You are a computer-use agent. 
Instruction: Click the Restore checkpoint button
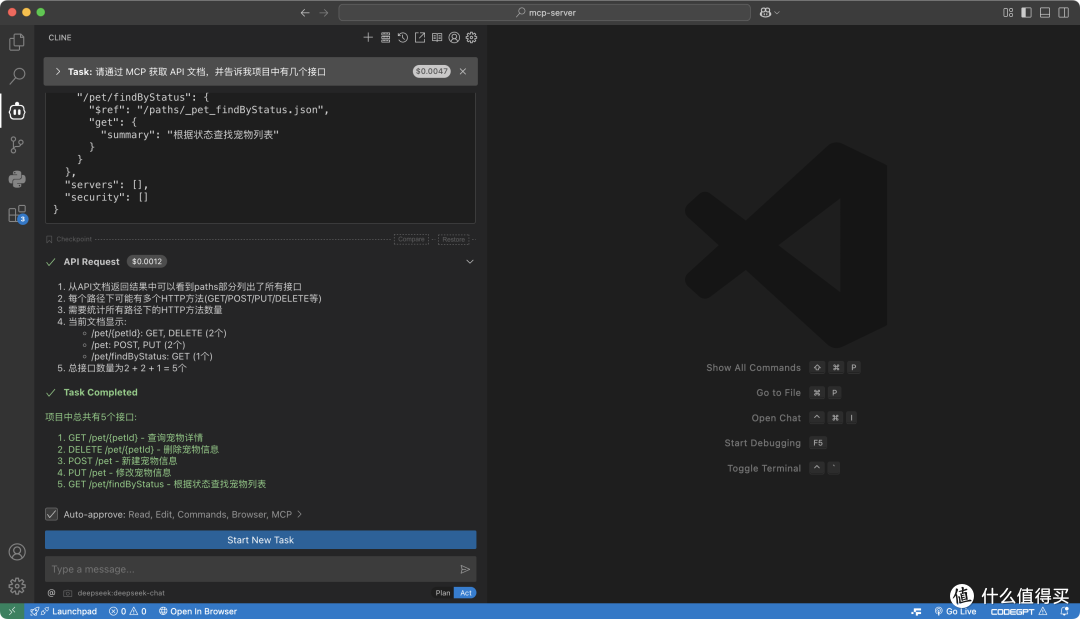(453, 240)
